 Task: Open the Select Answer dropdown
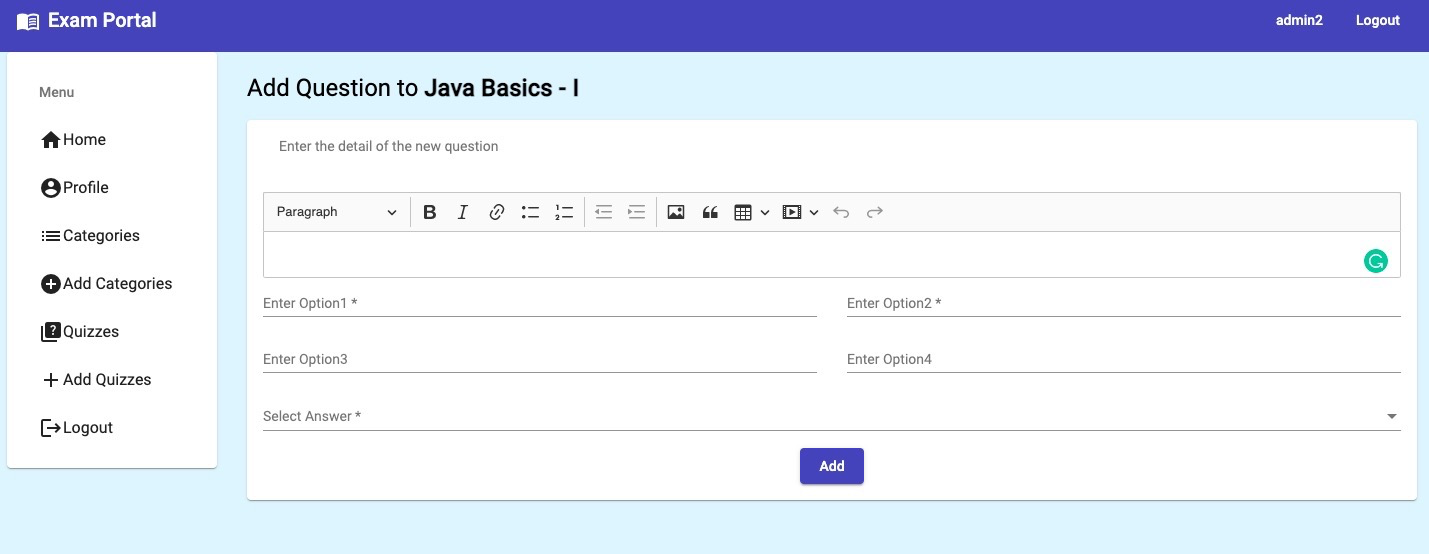tap(832, 416)
